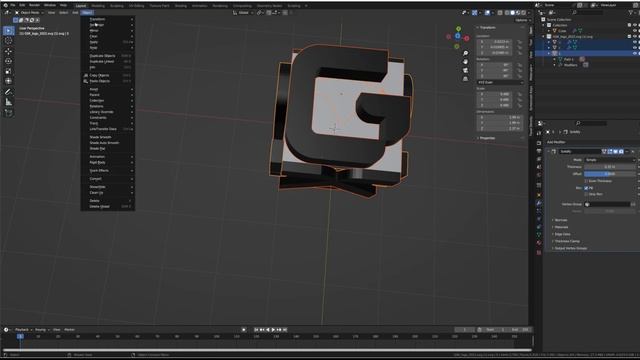
Task: Switch perspective/orthographic projection grid icon
Action: (465, 79)
